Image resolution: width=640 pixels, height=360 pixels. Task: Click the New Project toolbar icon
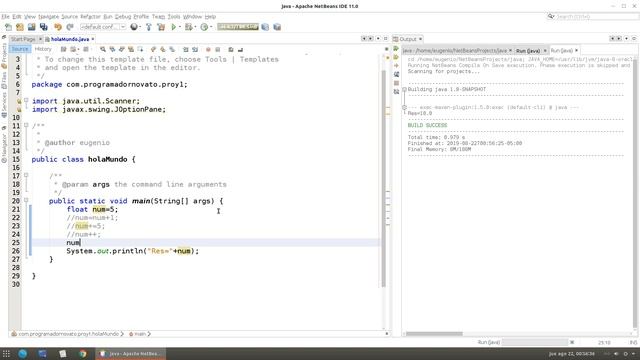tap(20, 27)
